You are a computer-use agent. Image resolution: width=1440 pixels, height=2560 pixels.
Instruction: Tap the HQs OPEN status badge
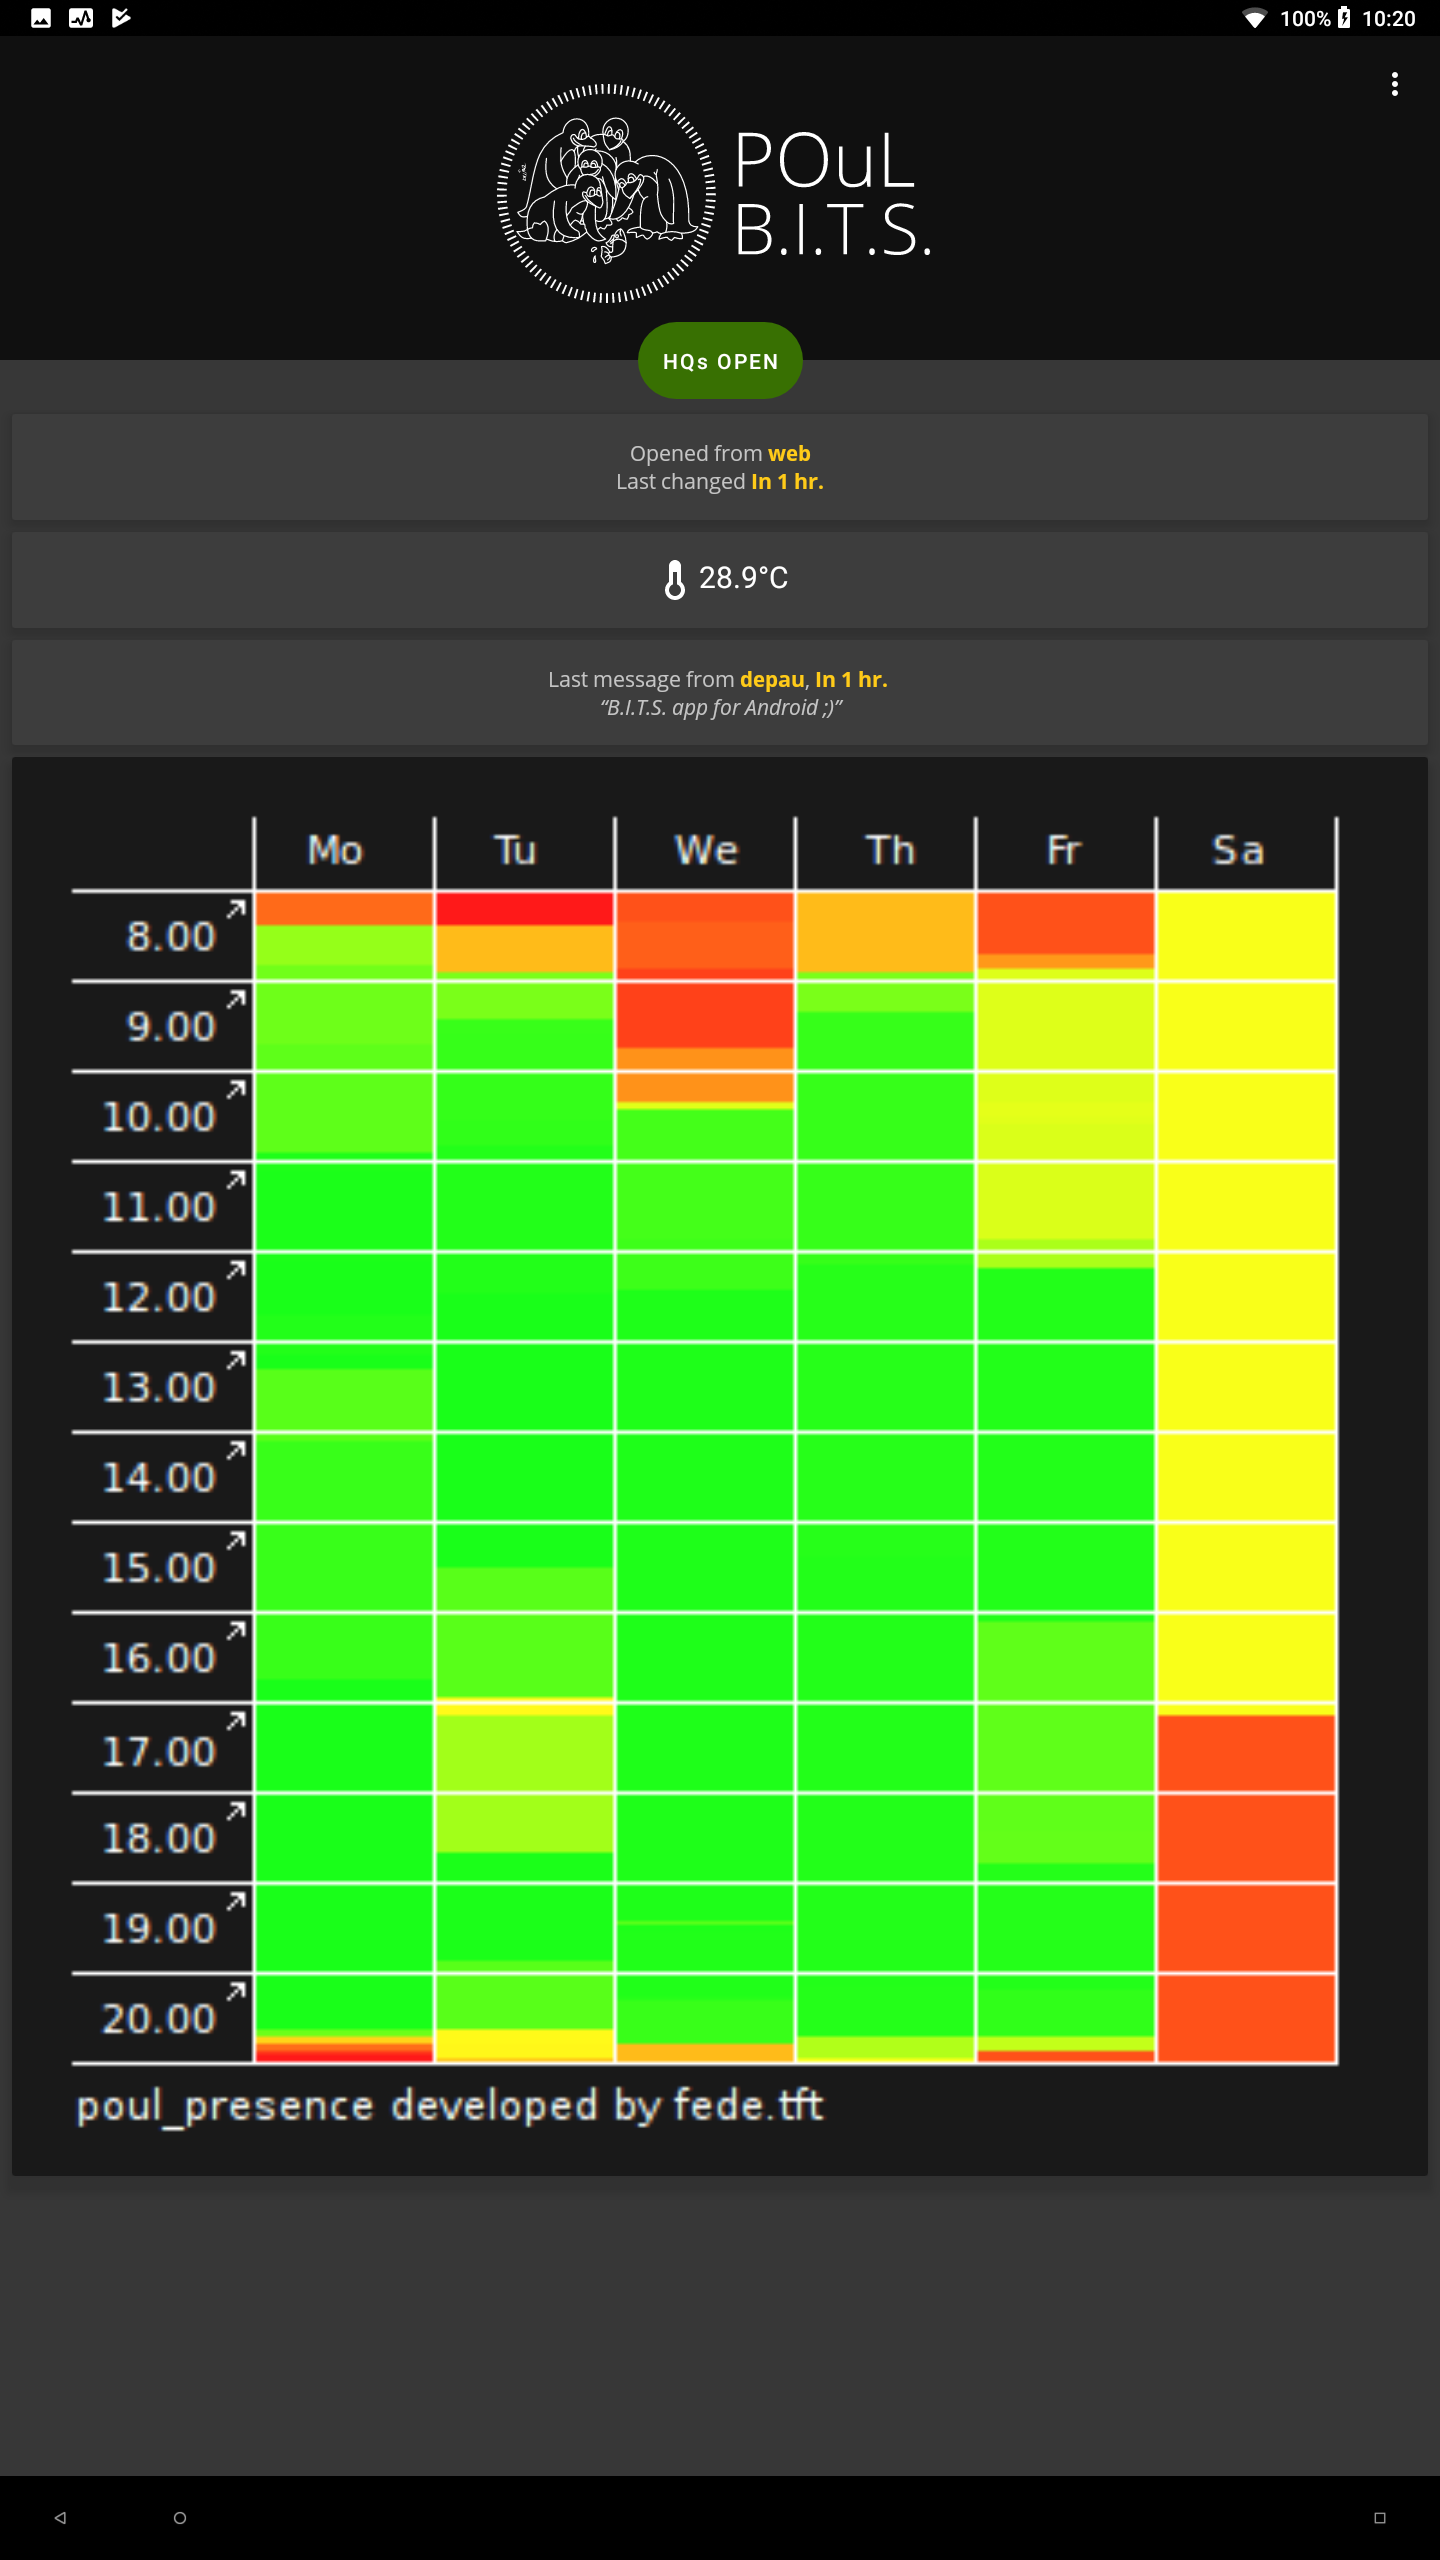[x=720, y=361]
